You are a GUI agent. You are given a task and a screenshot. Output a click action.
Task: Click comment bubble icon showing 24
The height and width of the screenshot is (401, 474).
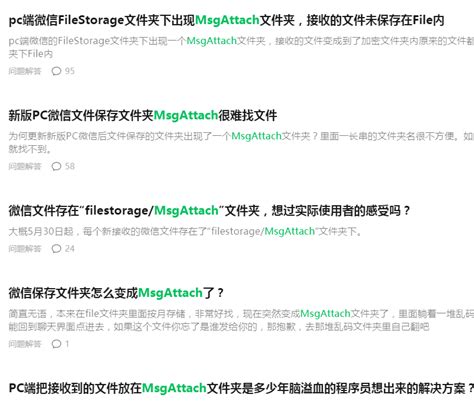coord(56,248)
